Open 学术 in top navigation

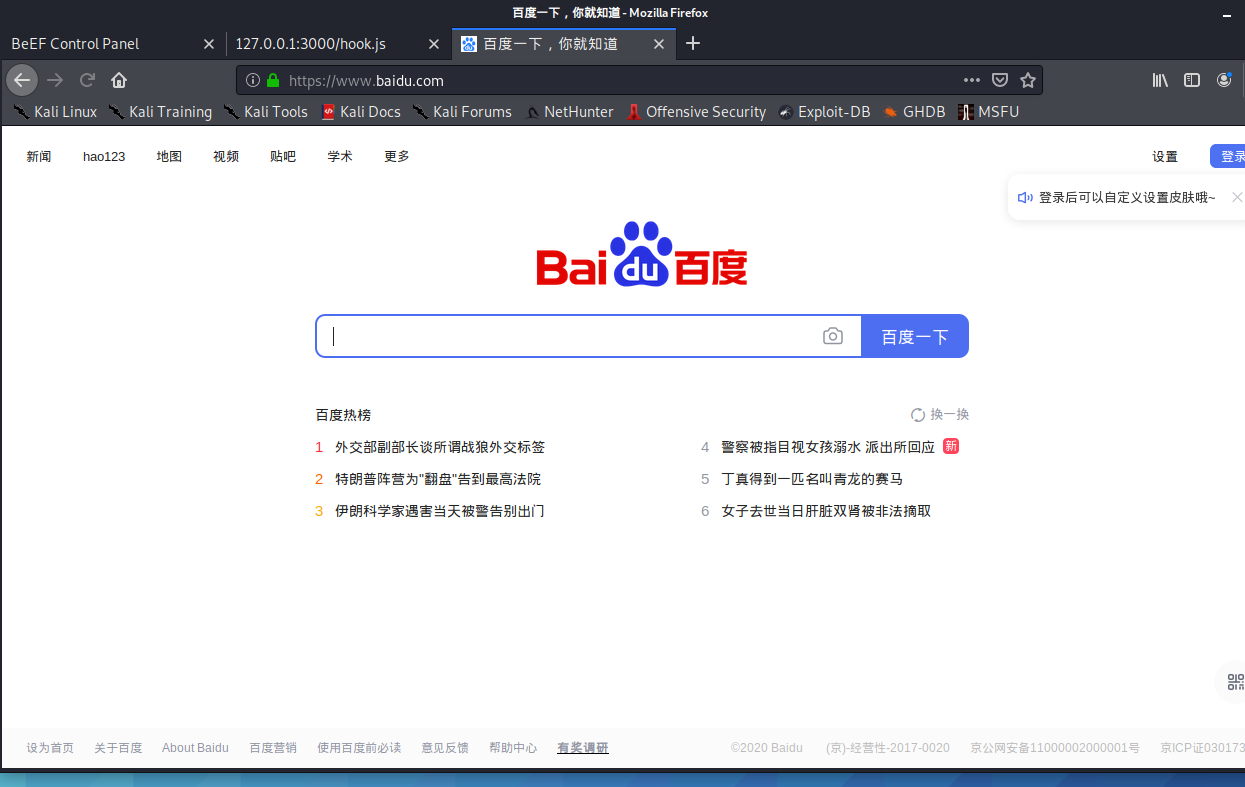(x=340, y=157)
